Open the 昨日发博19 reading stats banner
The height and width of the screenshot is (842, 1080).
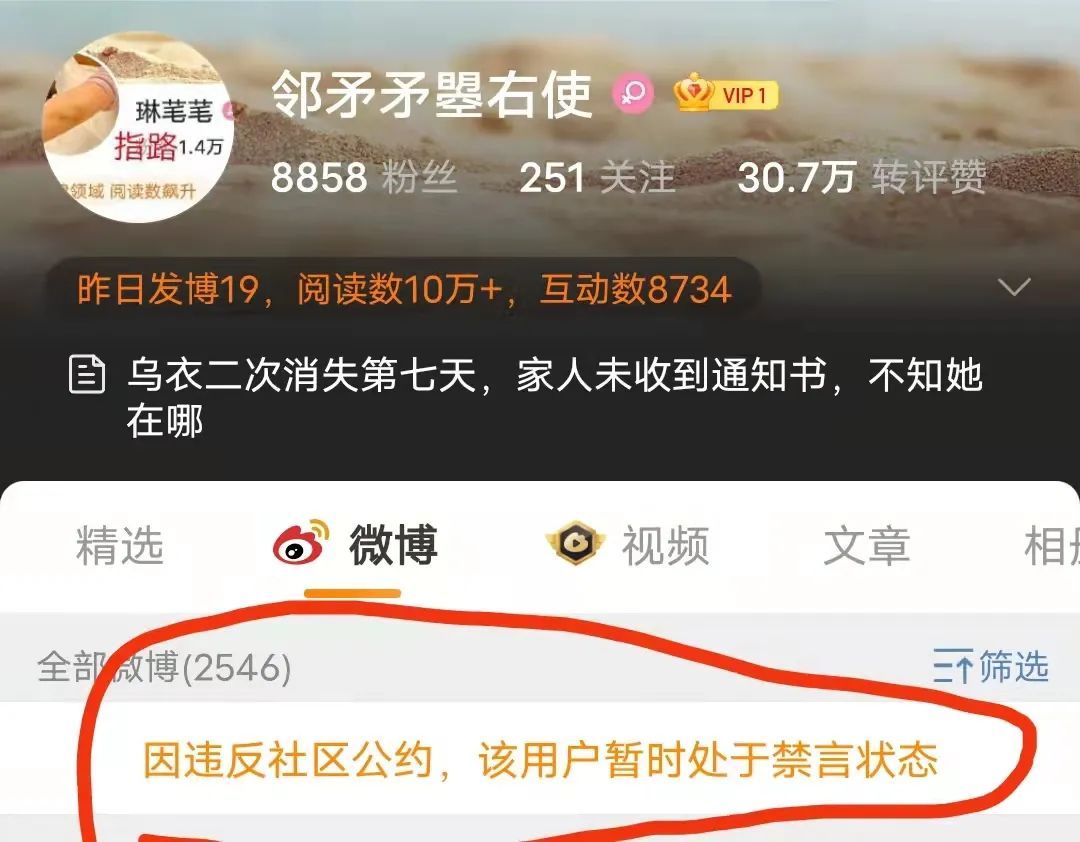(x=404, y=289)
